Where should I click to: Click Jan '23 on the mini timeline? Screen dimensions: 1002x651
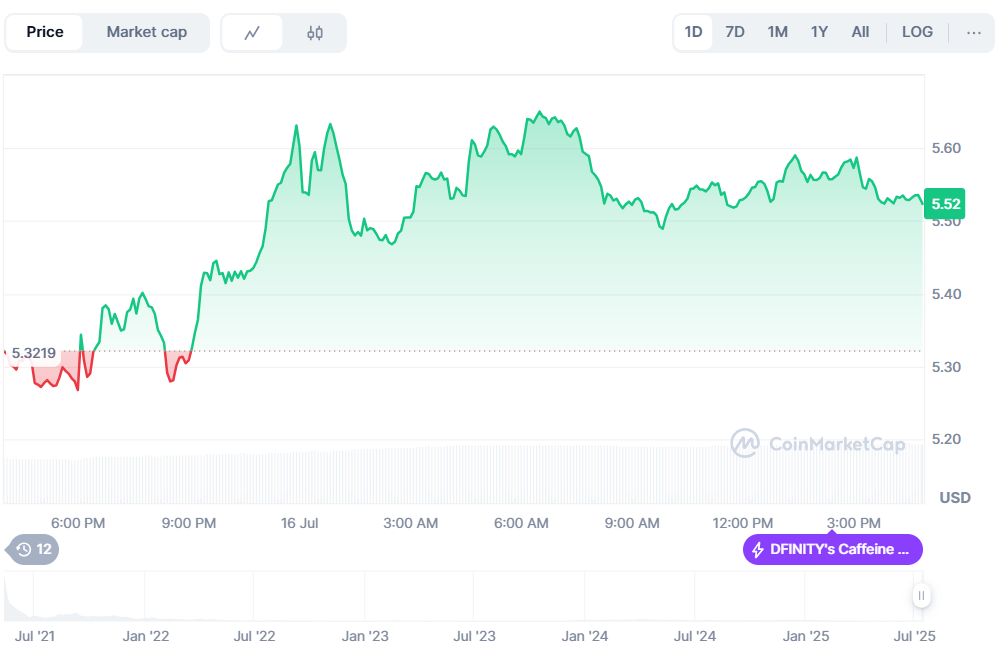[x=365, y=636]
